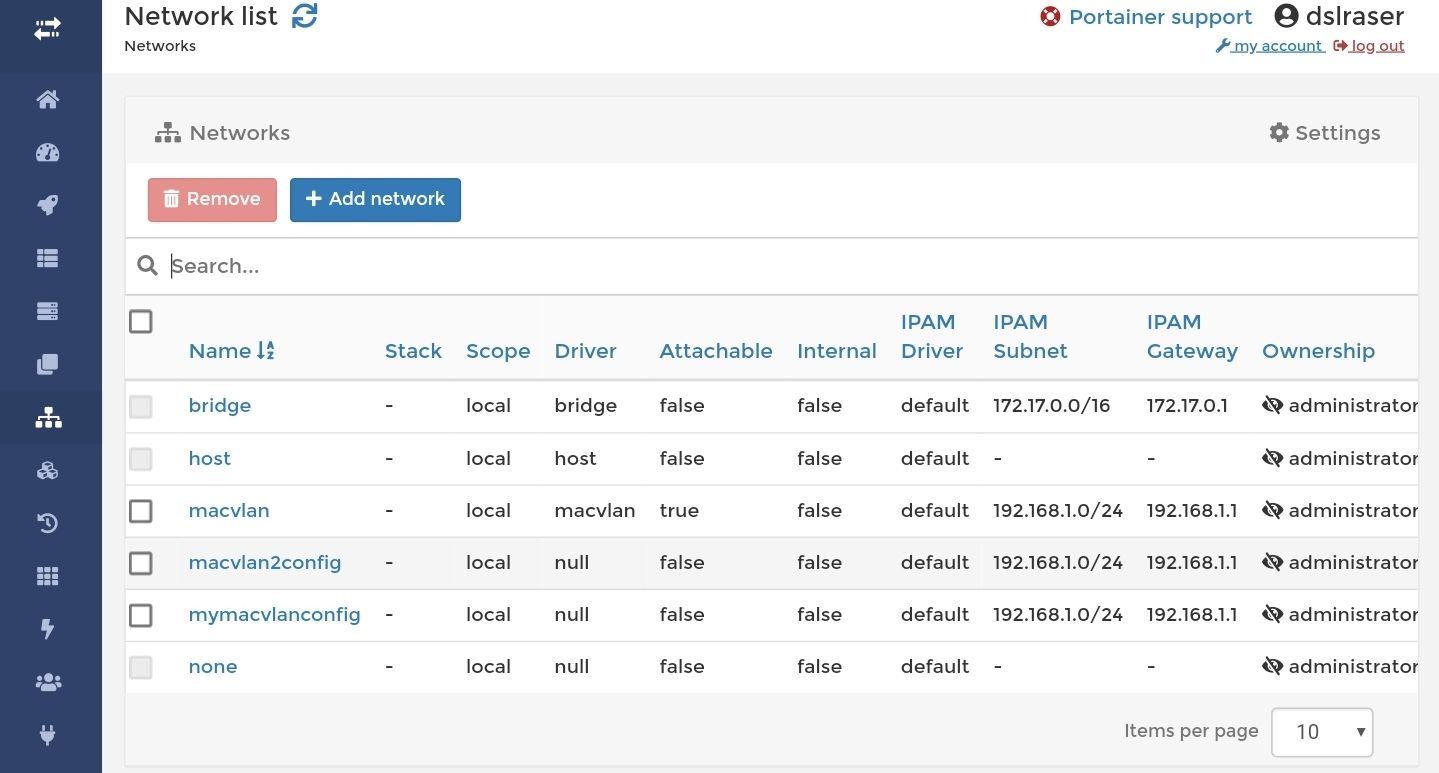The width and height of the screenshot is (1439, 773).
Task: Sort by Ownership column header
Action: point(1318,351)
